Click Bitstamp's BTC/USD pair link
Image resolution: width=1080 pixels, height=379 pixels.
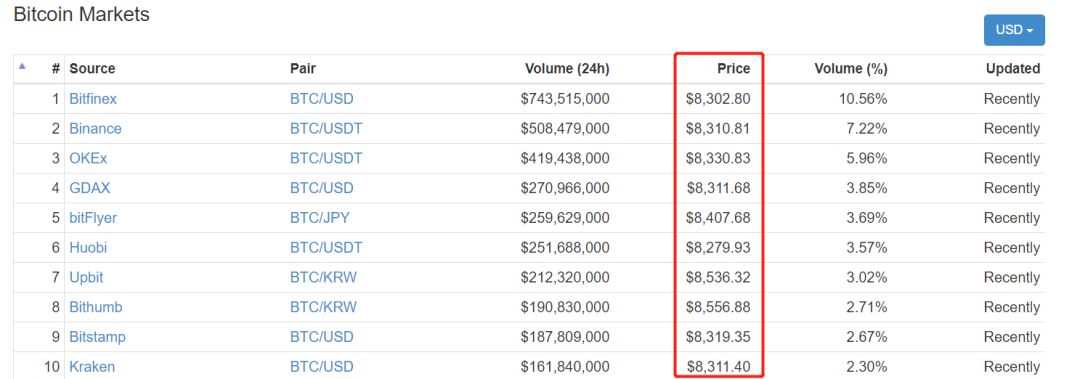click(x=322, y=336)
